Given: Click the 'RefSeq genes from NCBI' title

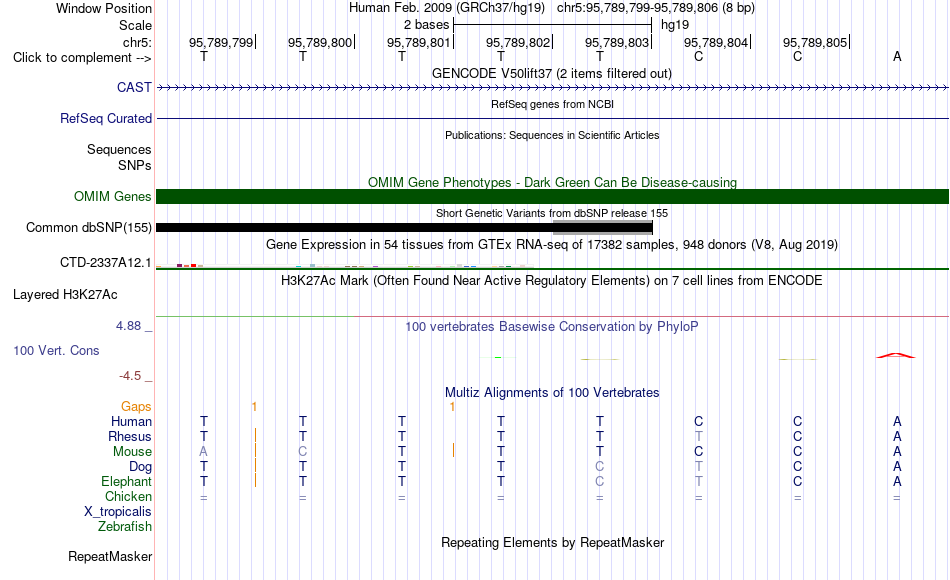Looking at the screenshot, I should (553, 104).
